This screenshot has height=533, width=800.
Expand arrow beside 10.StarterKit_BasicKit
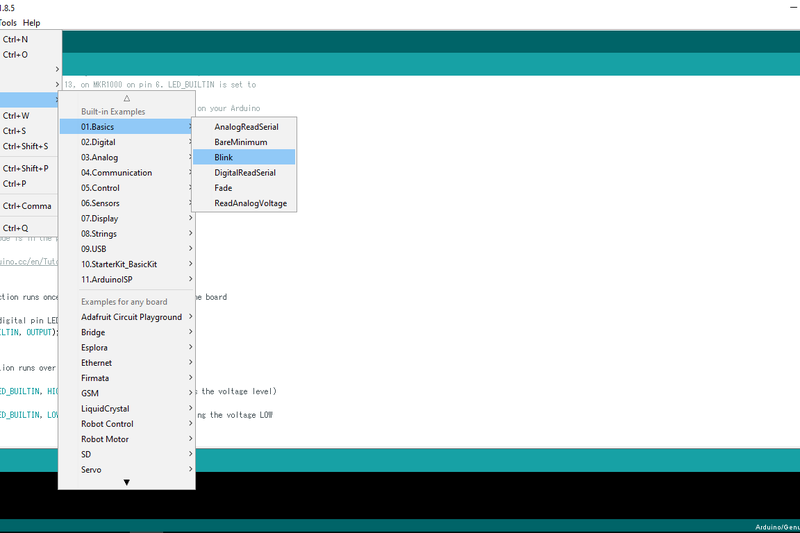(190, 264)
